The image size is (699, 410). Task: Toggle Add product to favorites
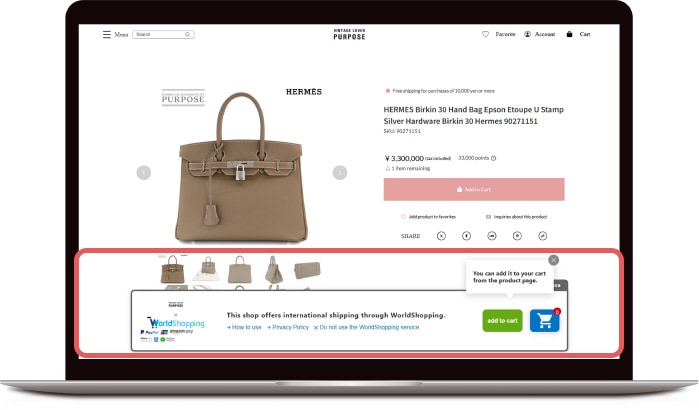tap(428, 217)
